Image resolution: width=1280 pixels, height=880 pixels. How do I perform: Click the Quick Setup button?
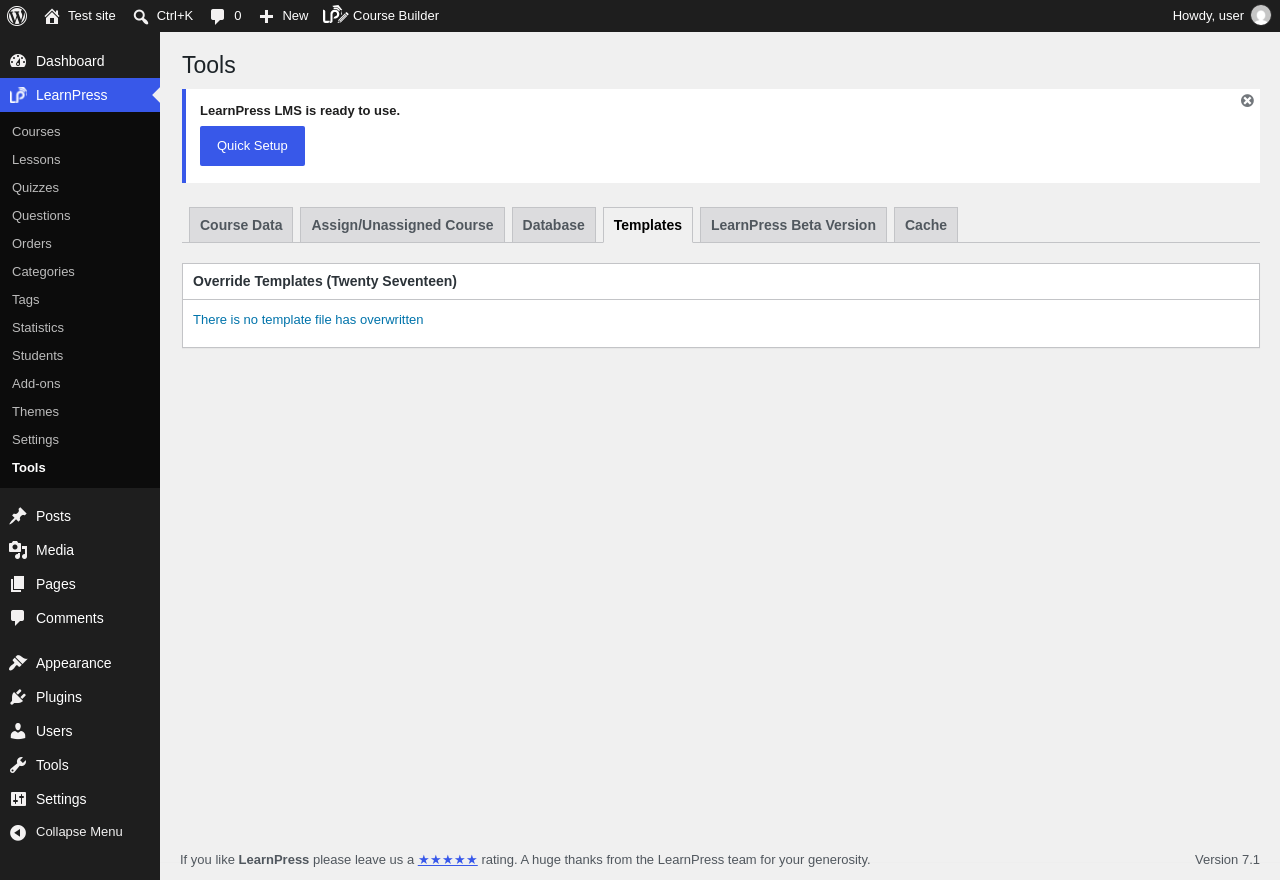click(252, 146)
